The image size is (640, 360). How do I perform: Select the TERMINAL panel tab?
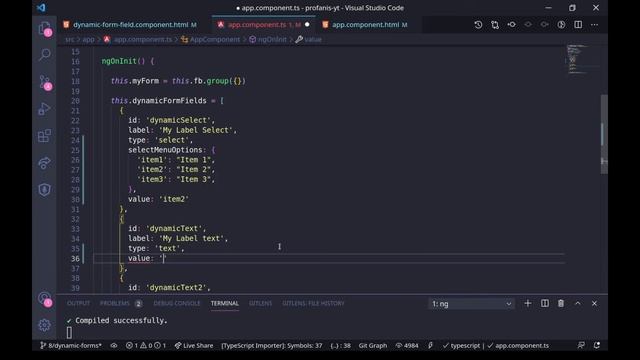(224, 303)
